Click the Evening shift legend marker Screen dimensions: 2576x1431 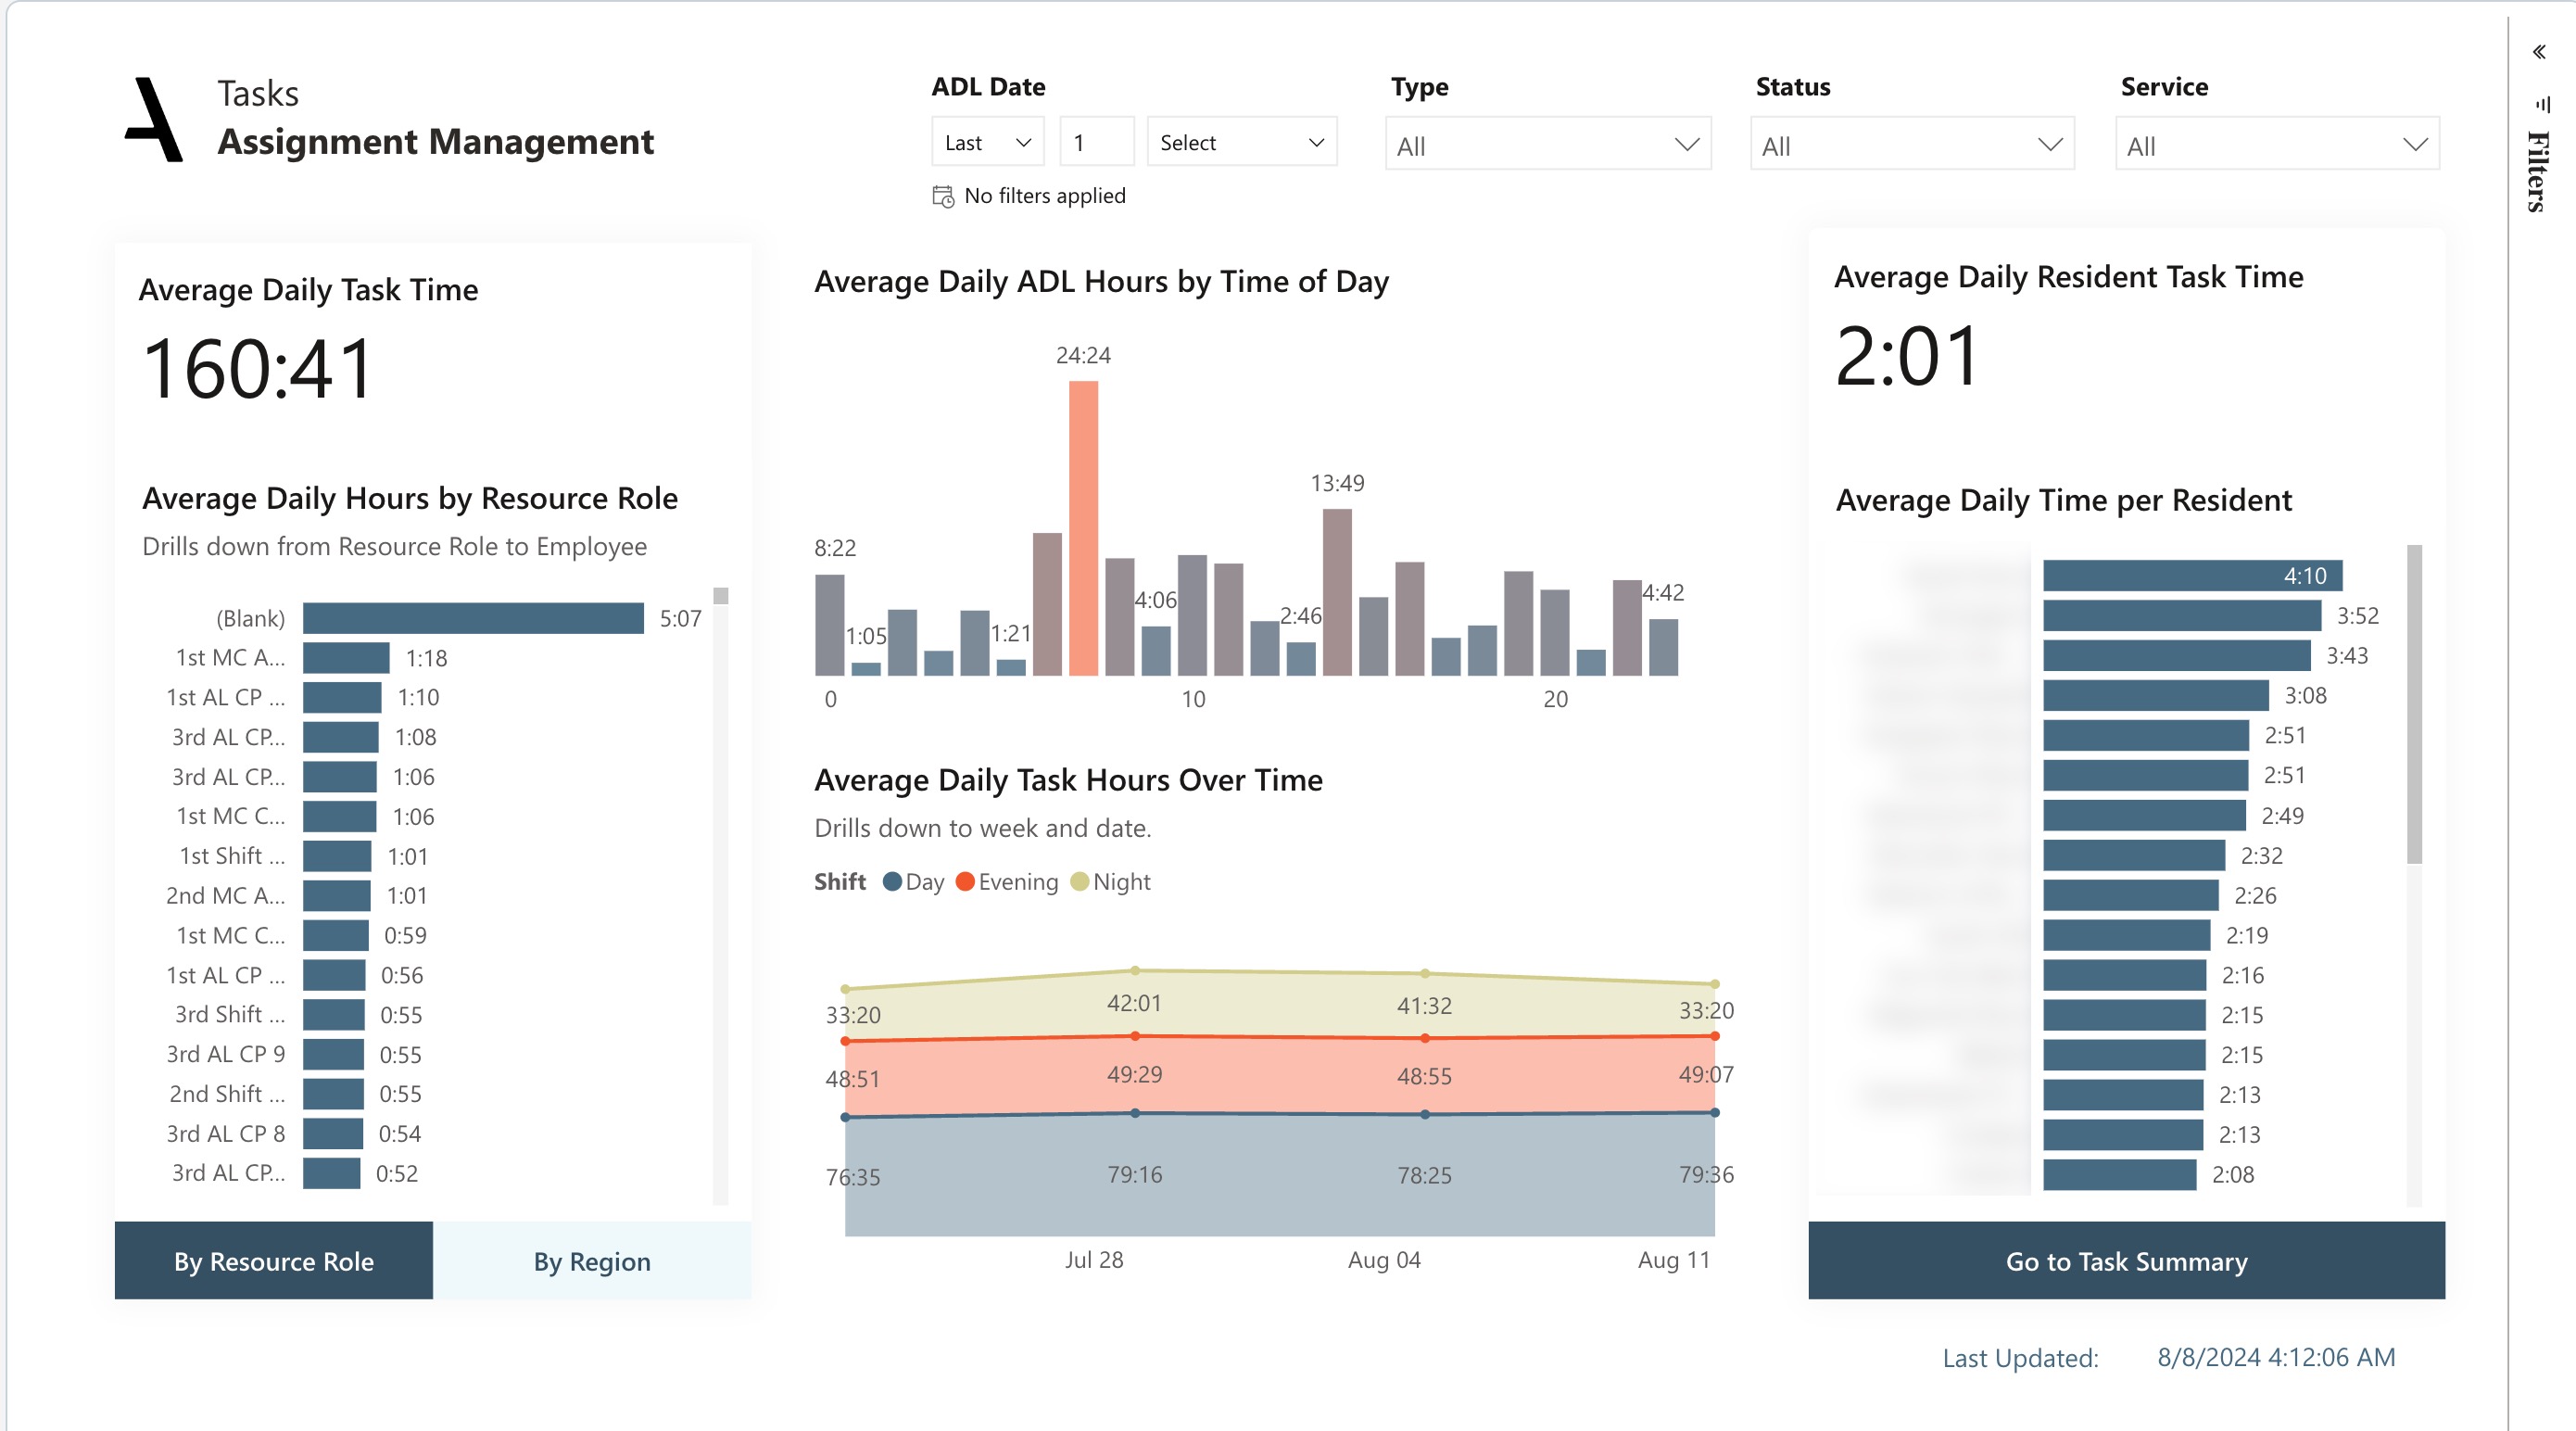(x=965, y=882)
